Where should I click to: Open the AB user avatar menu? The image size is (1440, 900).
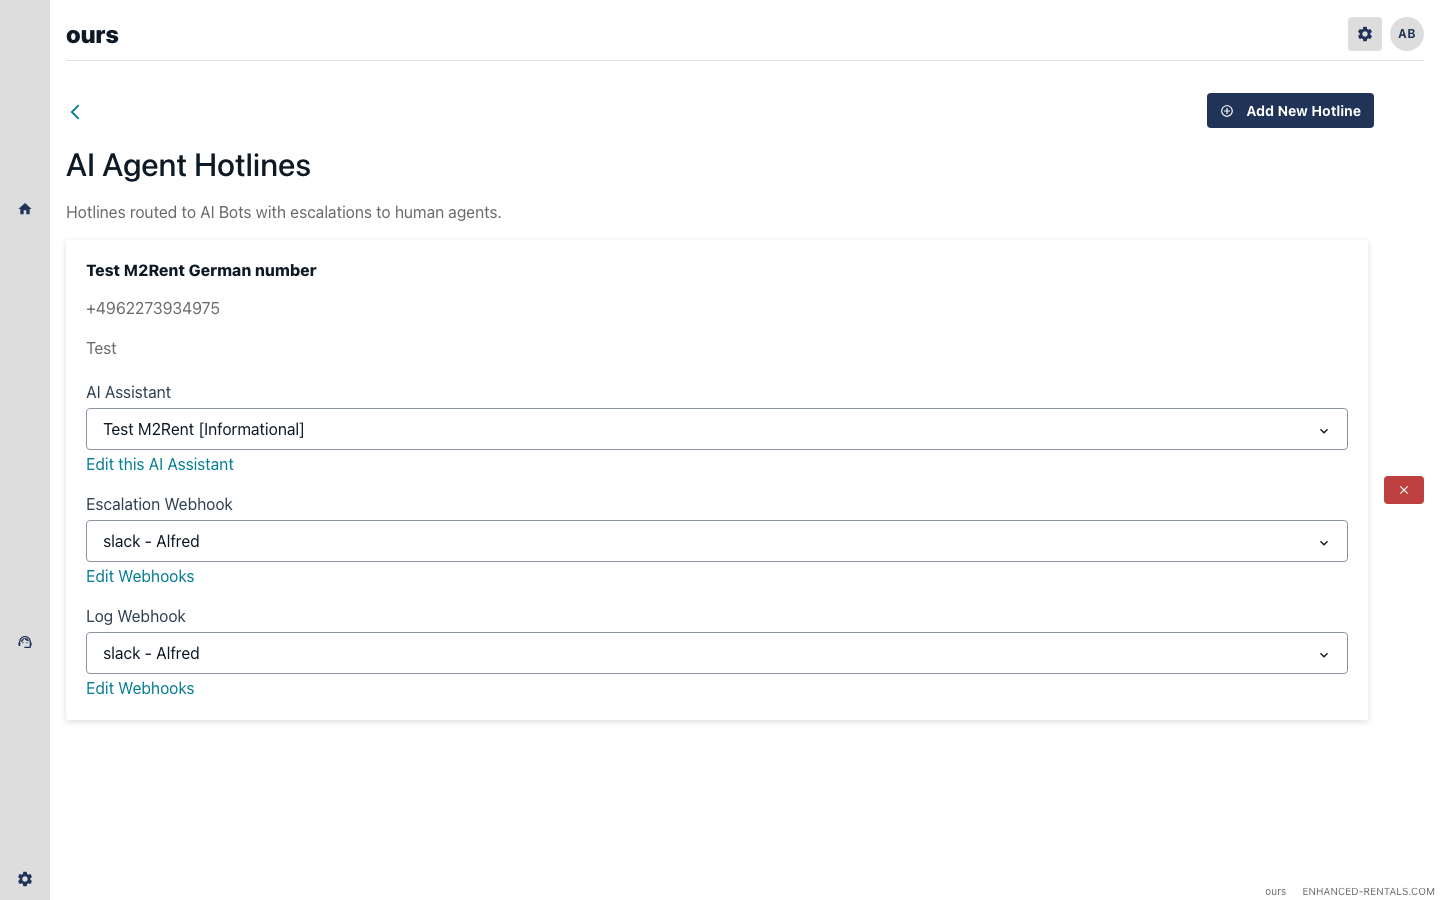tap(1406, 34)
